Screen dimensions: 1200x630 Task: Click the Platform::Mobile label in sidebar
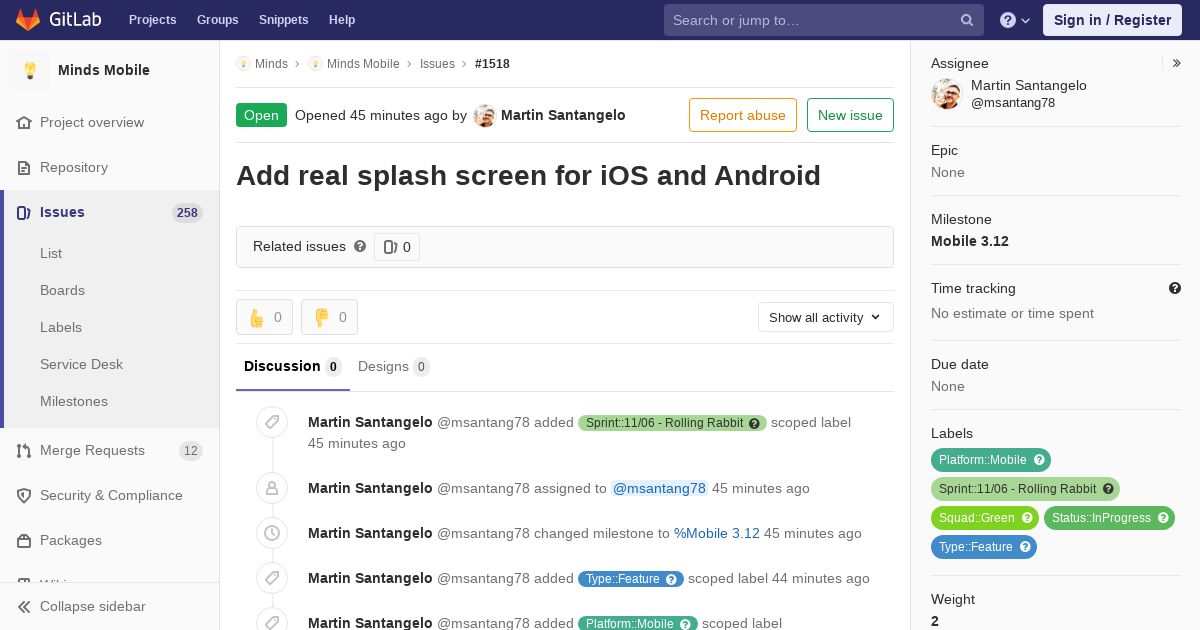pyautogui.click(x=982, y=460)
